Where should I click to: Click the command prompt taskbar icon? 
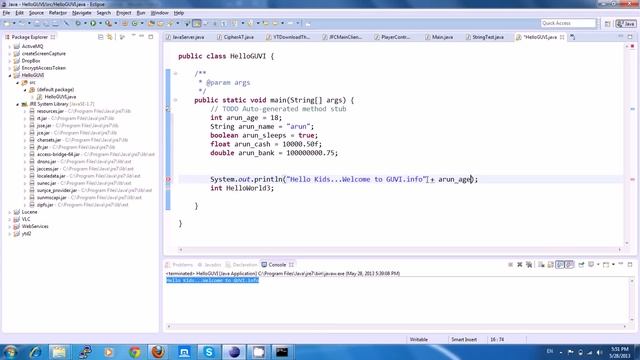[x=282, y=352]
